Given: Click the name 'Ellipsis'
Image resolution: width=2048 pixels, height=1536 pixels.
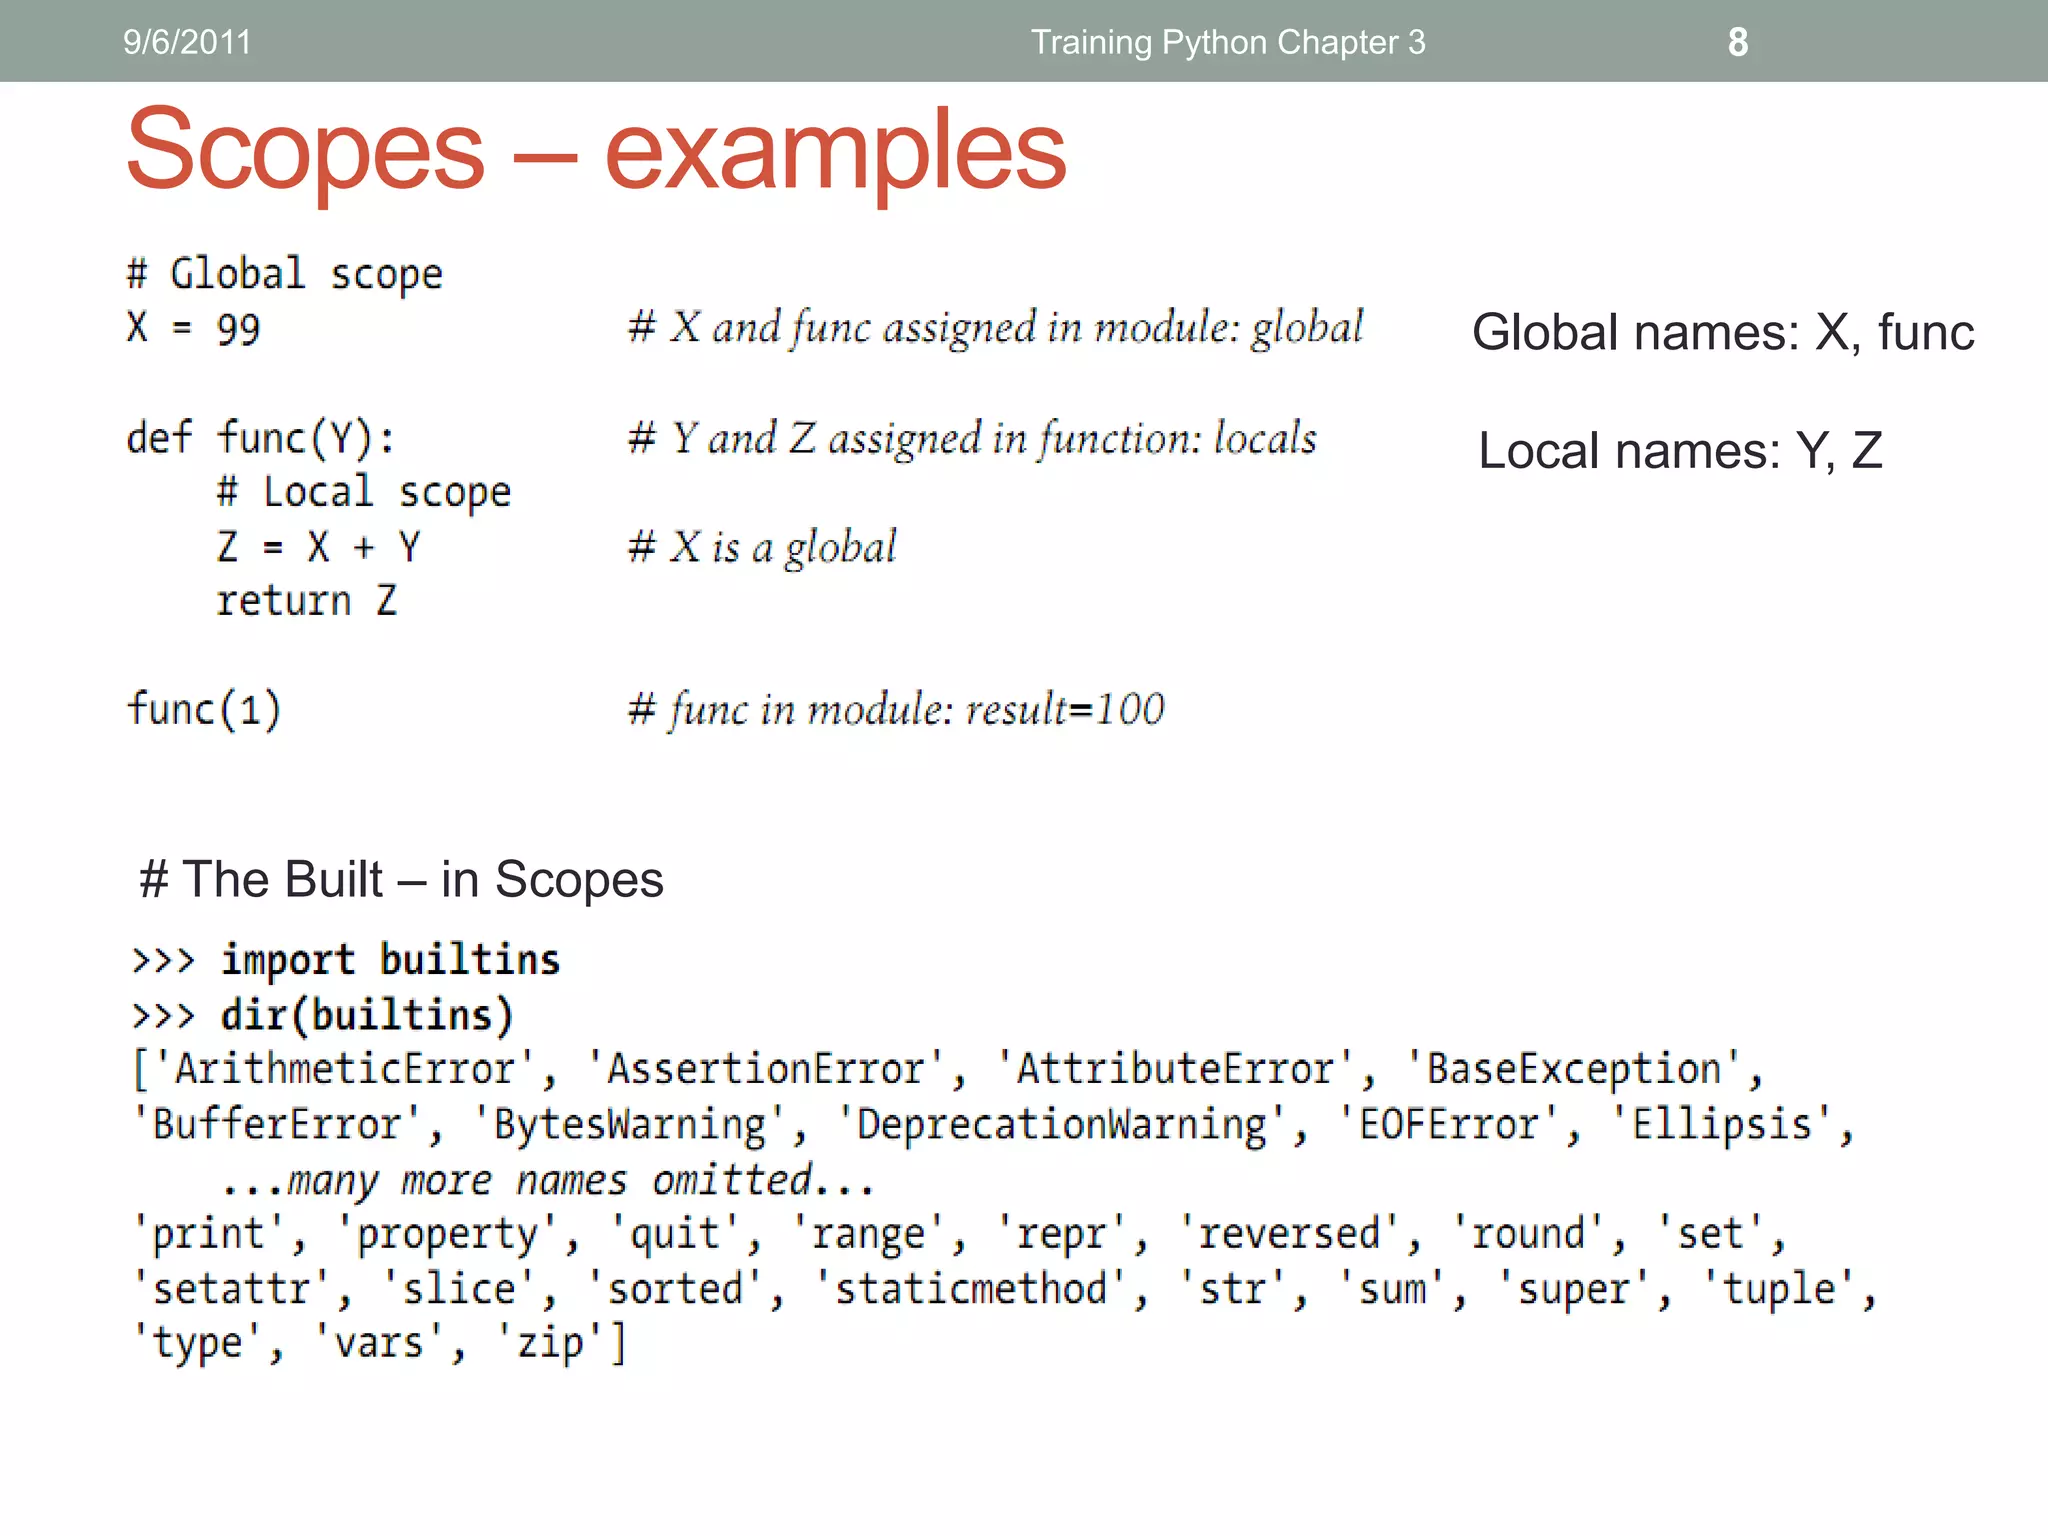Looking at the screenshot, I should (1722, 1124).
